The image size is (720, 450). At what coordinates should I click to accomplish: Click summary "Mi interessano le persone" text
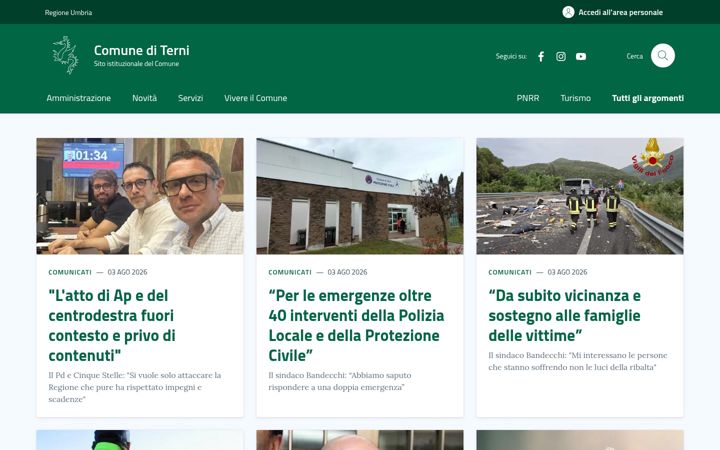click(578, 361)
